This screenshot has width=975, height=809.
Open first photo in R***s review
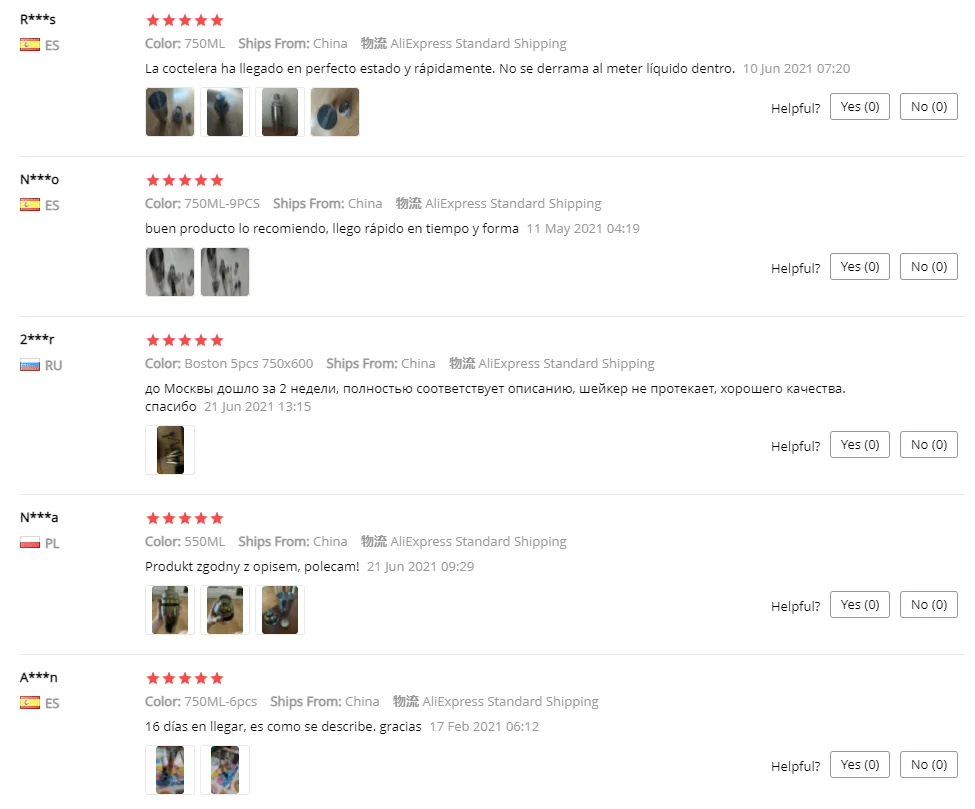click(170, 112)
